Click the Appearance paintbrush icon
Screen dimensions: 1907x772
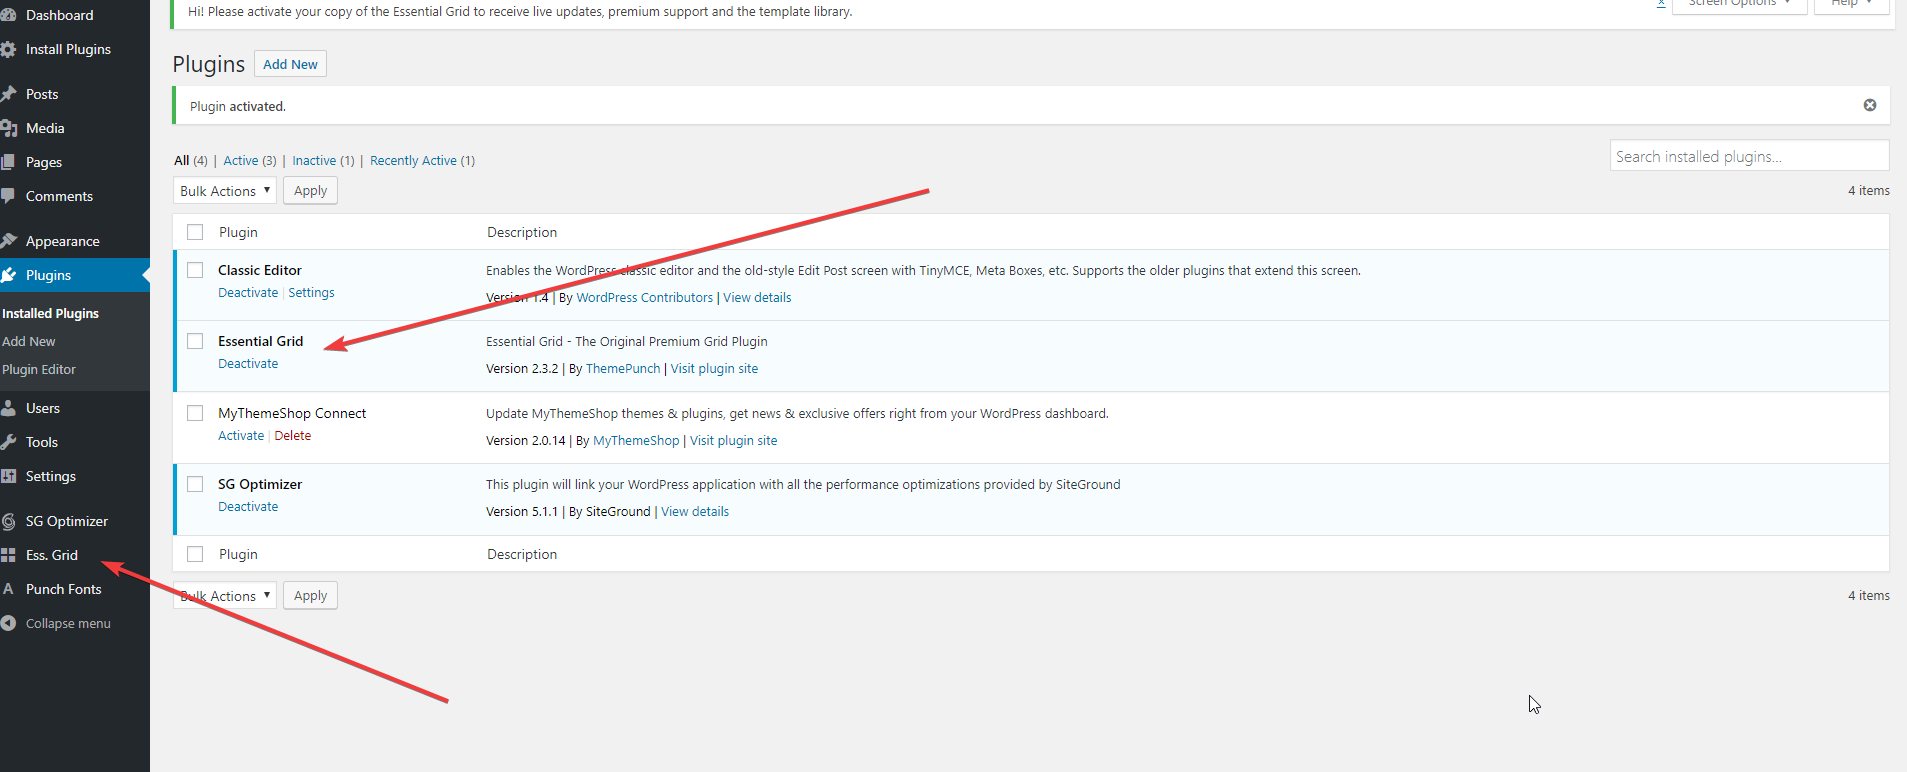point(8,241)
